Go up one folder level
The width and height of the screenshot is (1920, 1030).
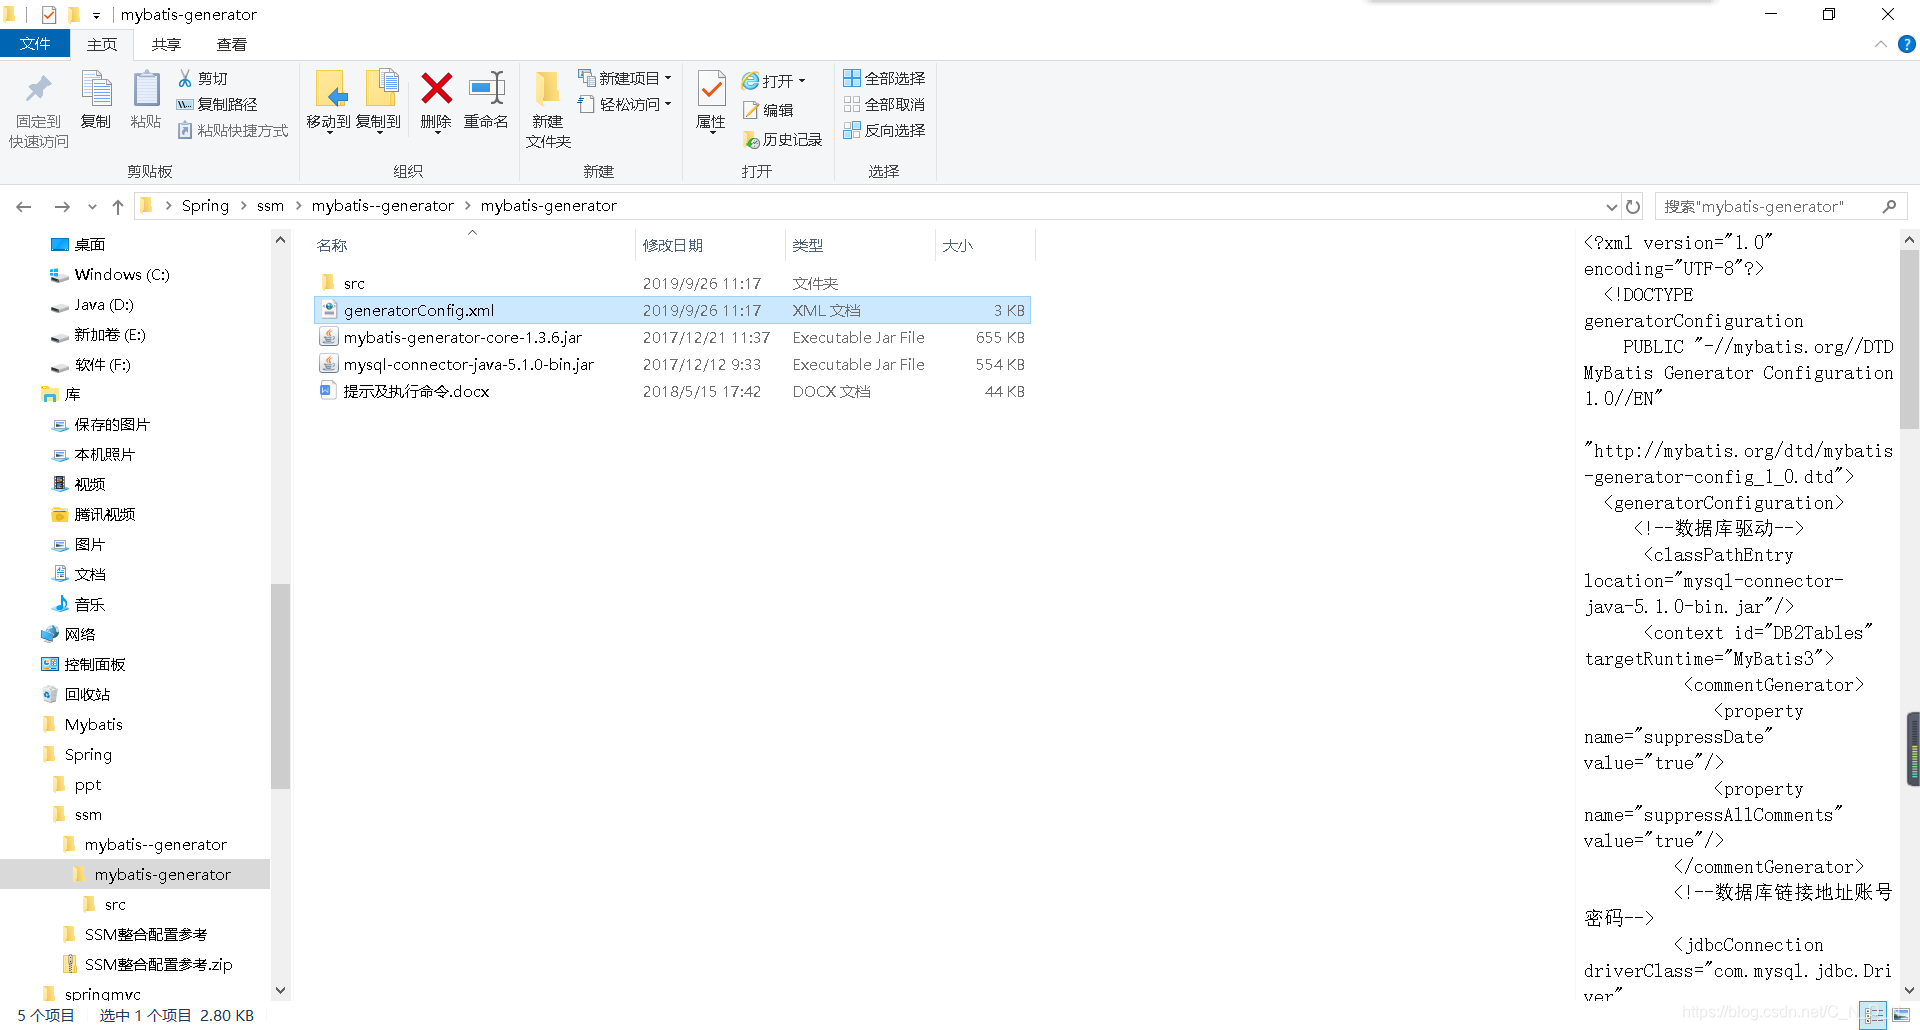(x=118, y=206)
